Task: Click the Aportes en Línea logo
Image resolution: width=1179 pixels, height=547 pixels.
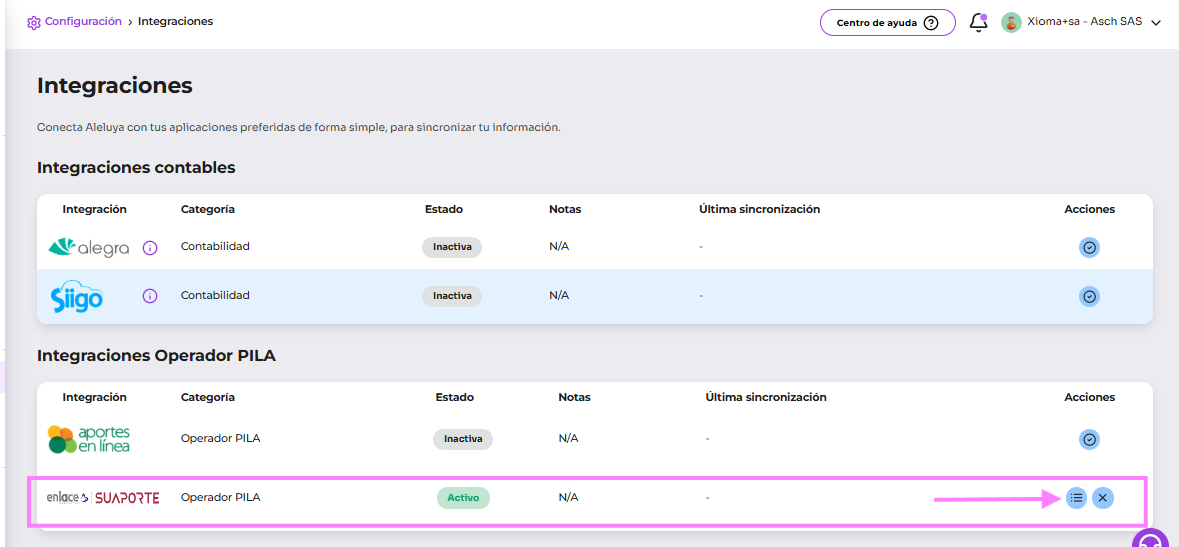Action: [x=89, y=439]
